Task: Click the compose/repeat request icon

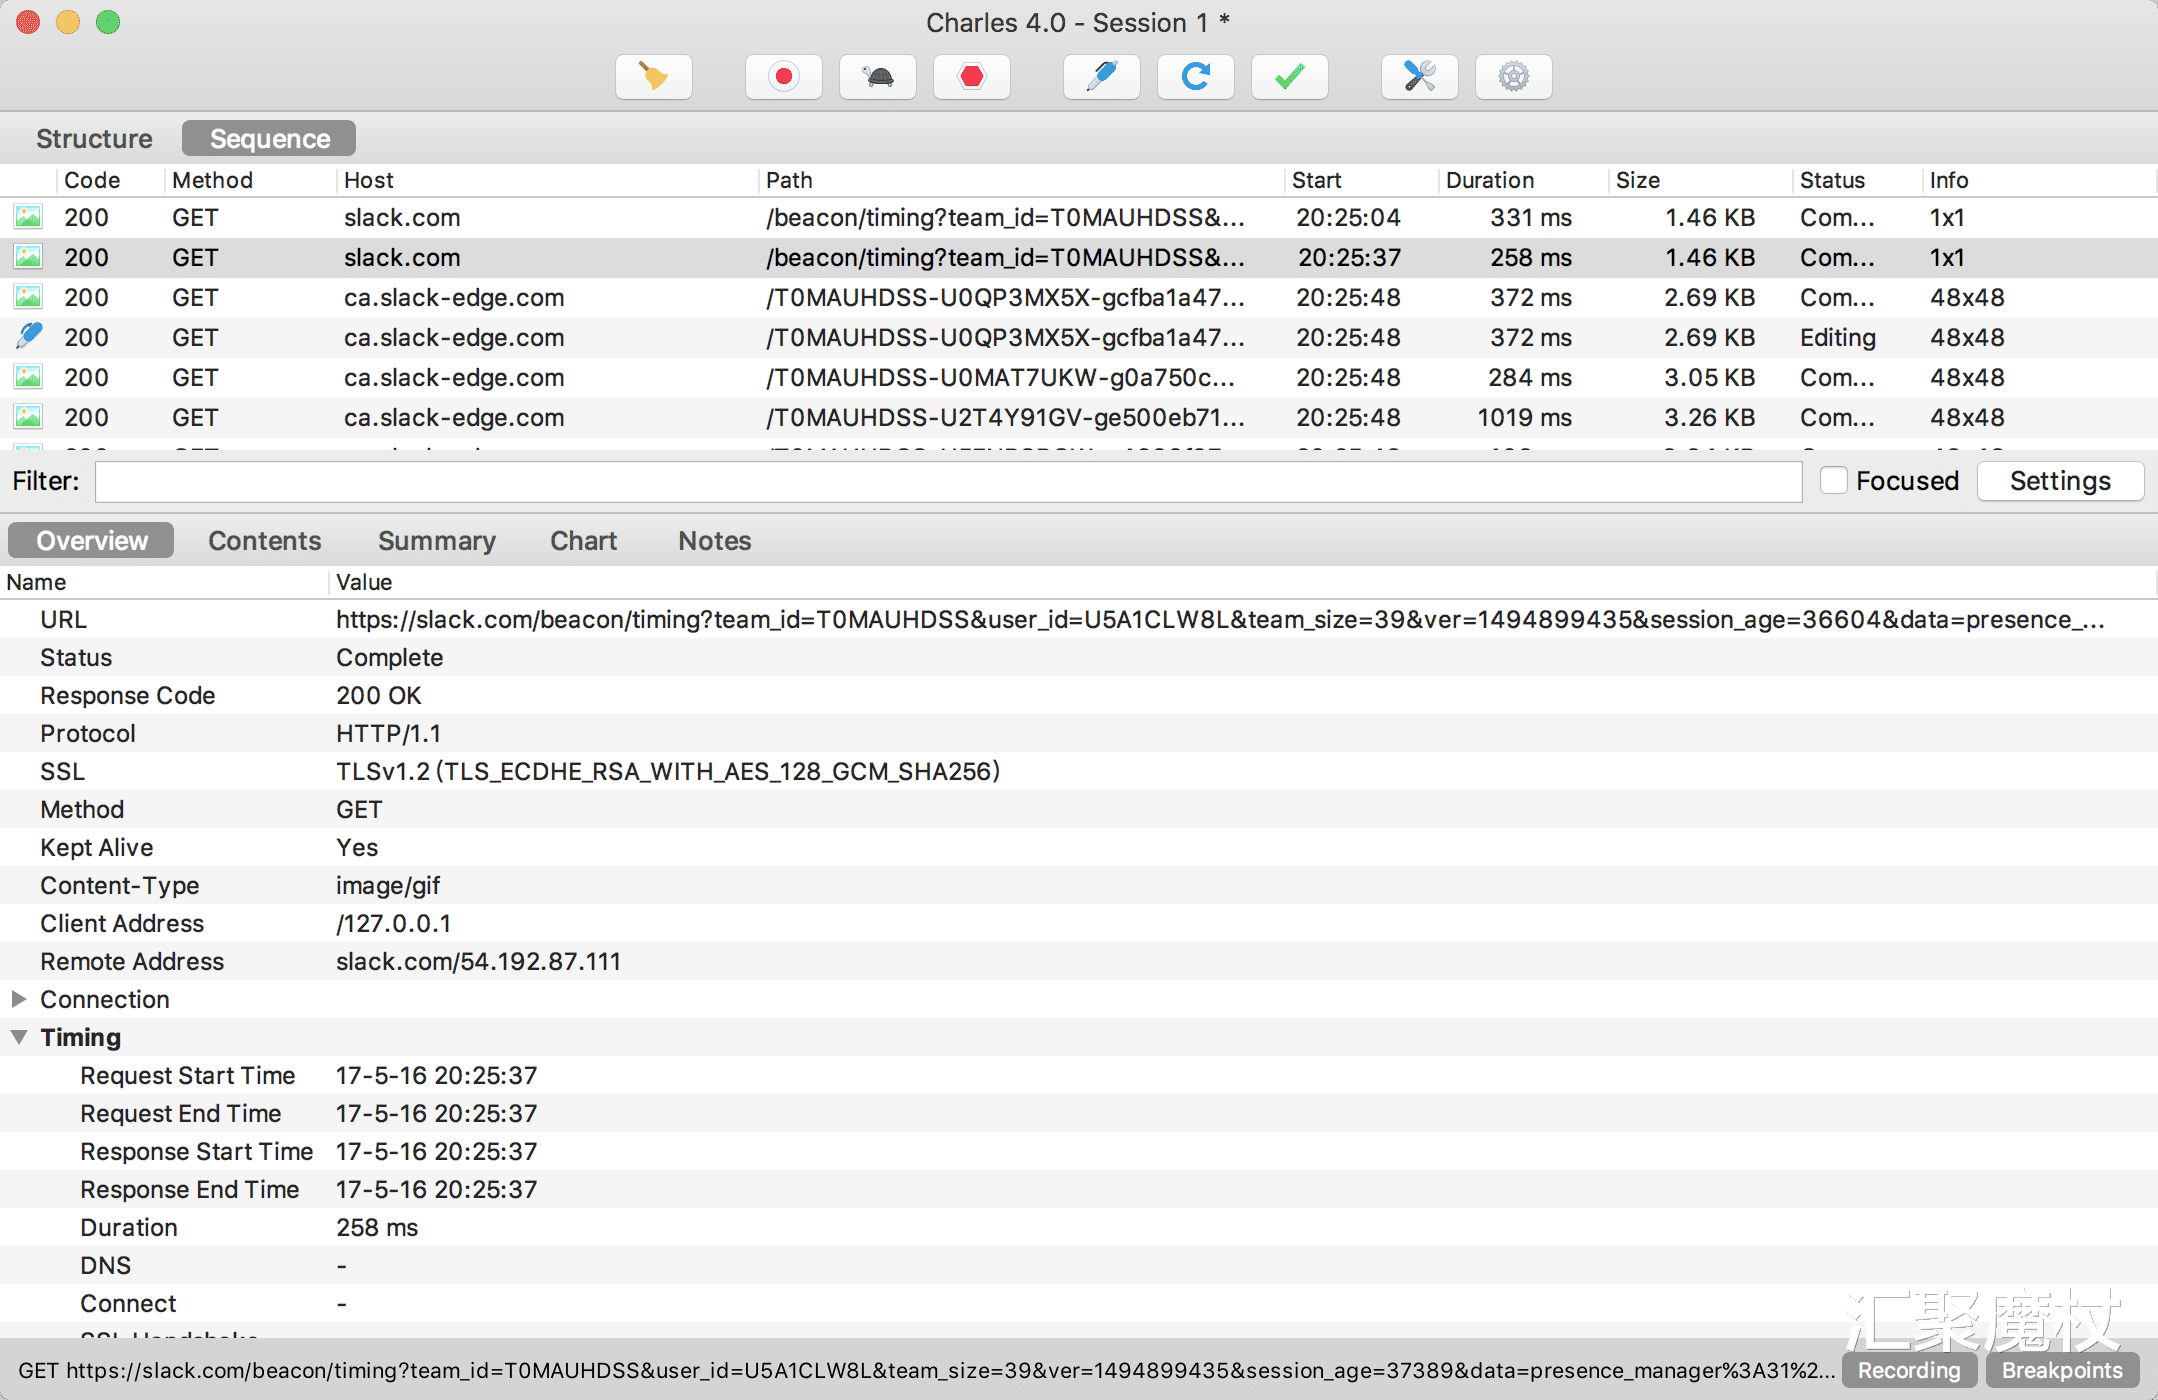Action: pyautogui.click(x=1195, y=74)
